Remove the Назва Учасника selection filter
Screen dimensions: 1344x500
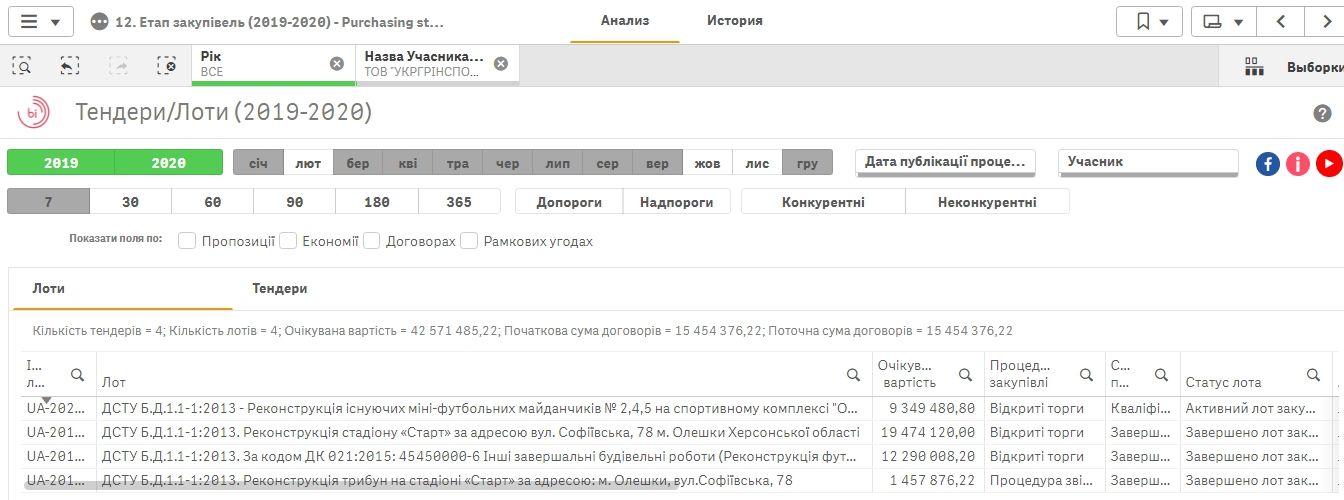(x=501, y=64)
